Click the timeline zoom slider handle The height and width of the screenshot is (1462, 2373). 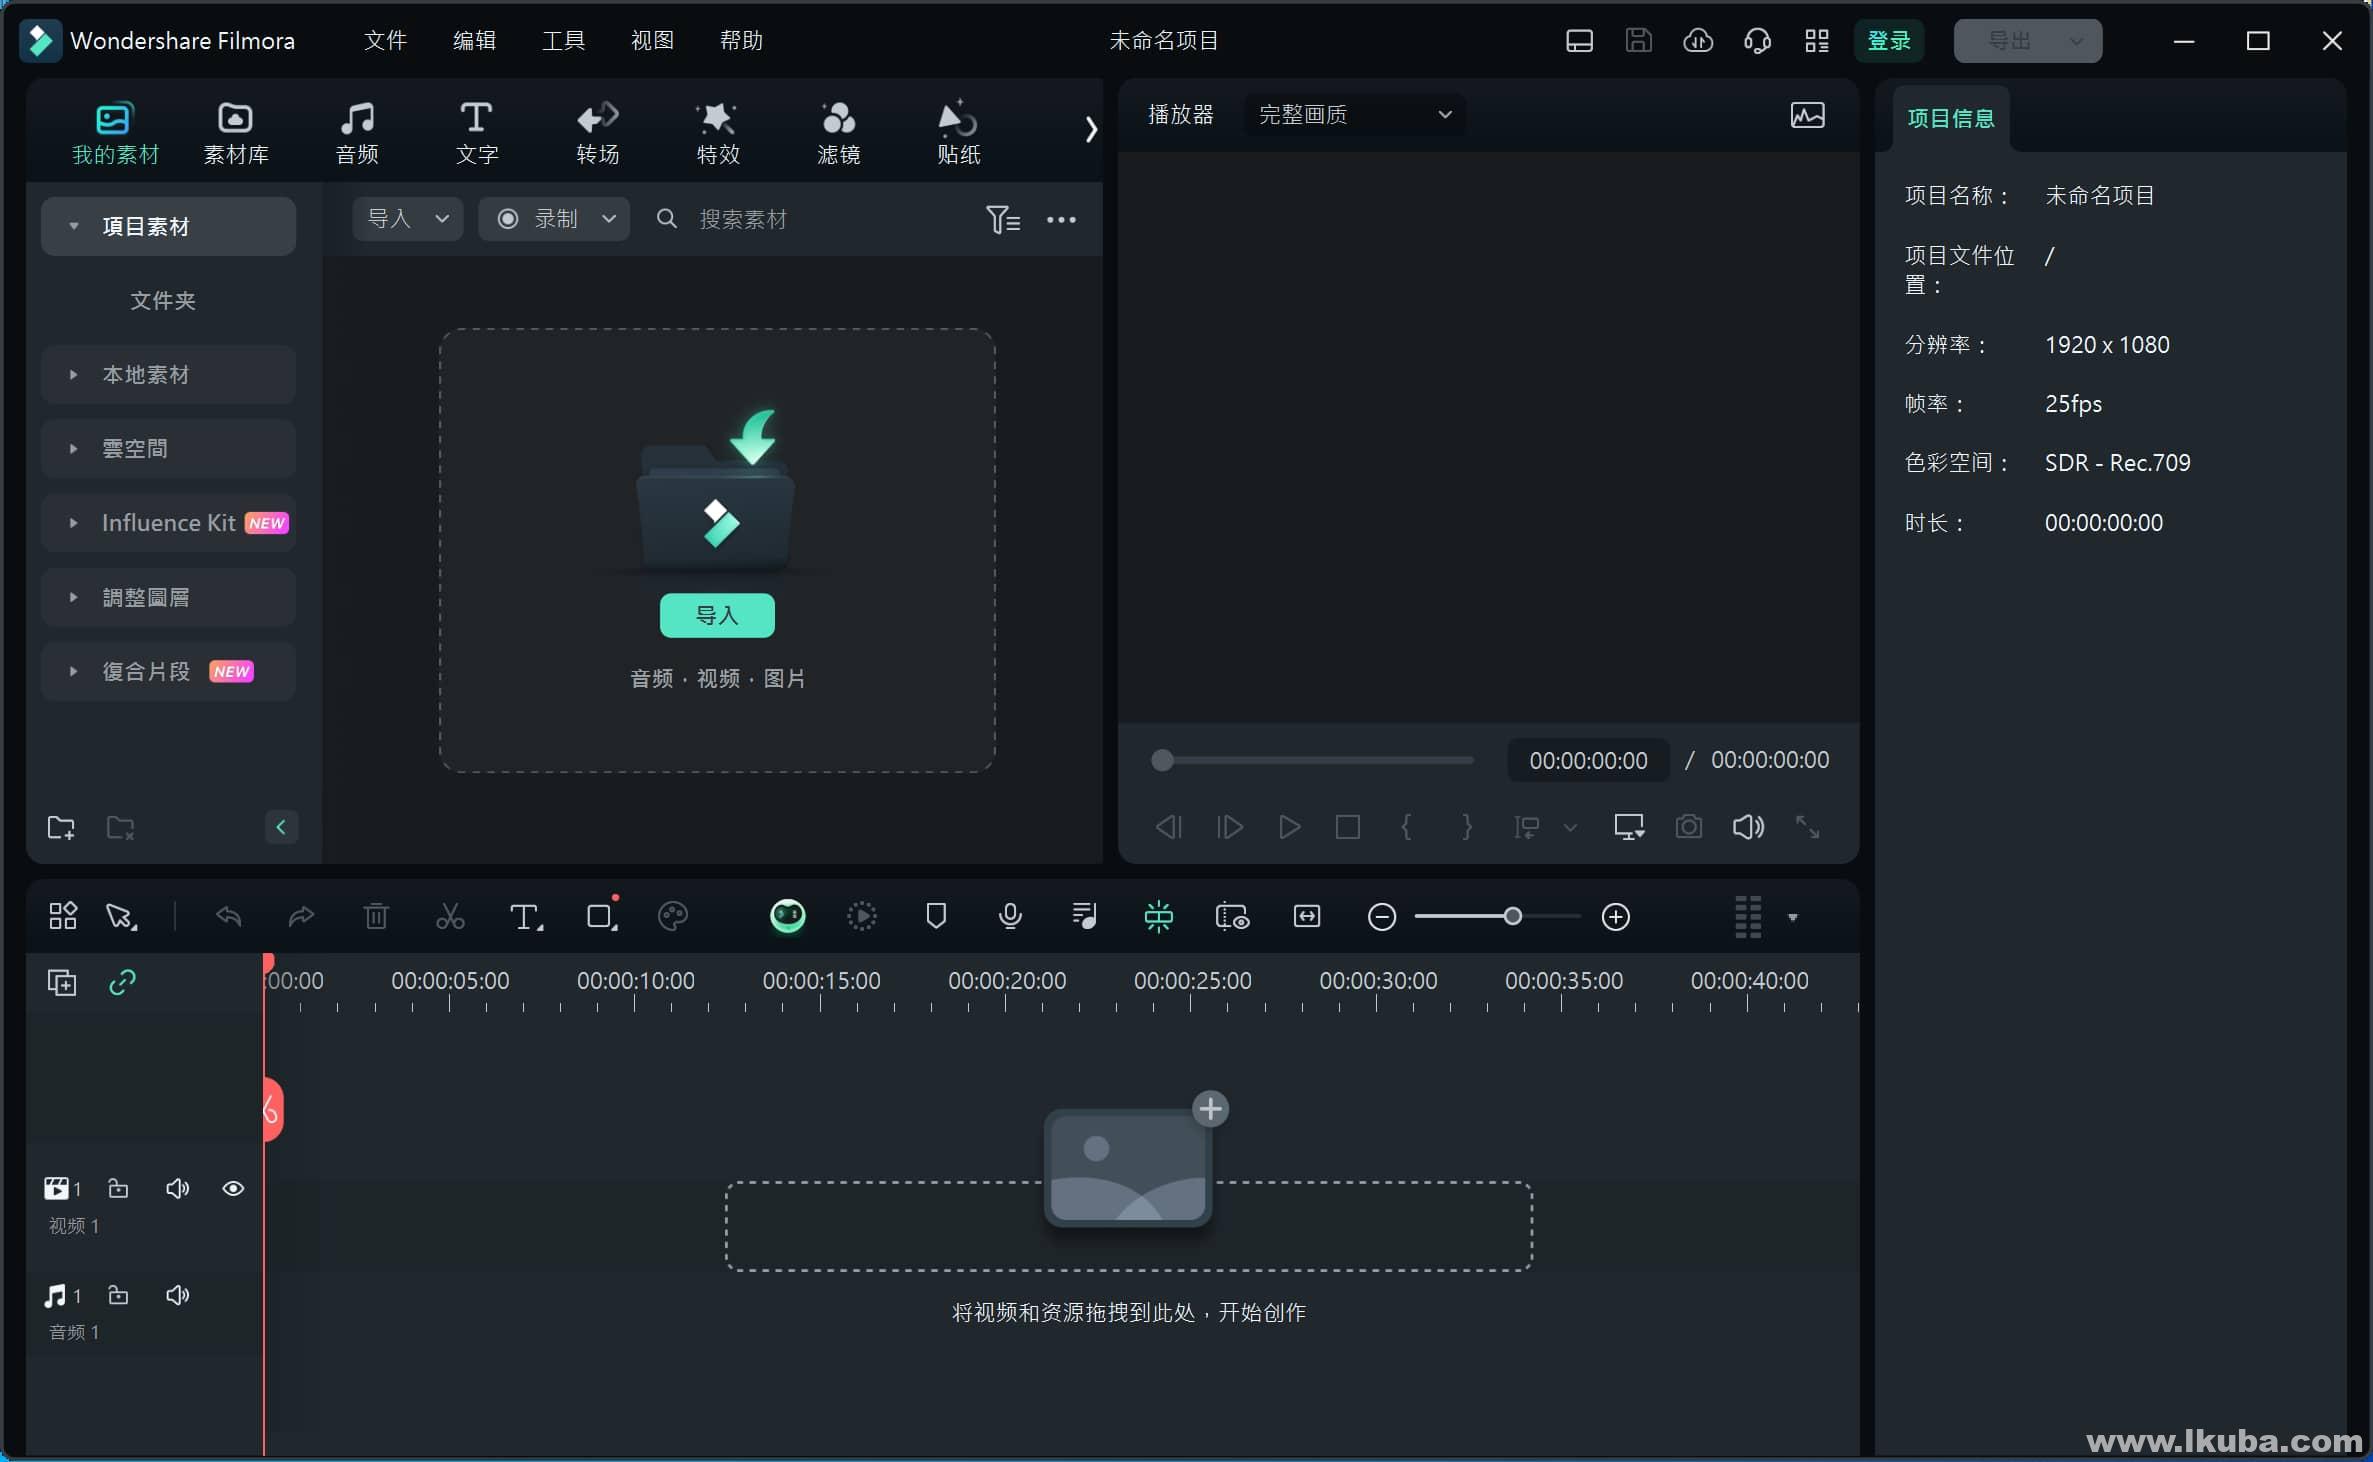pos(1513,916)
